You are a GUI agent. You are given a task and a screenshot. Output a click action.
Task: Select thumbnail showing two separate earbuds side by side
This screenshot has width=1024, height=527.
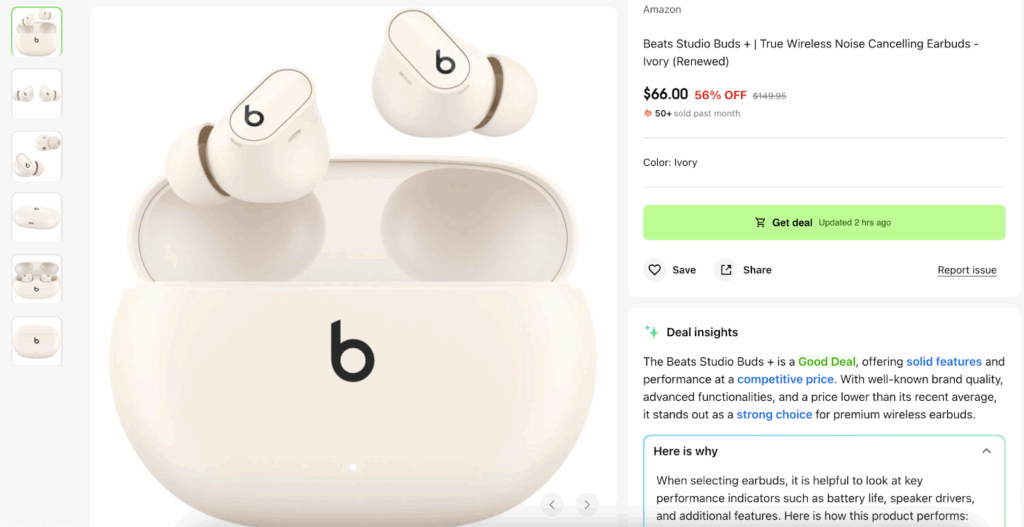click(37, 94)
